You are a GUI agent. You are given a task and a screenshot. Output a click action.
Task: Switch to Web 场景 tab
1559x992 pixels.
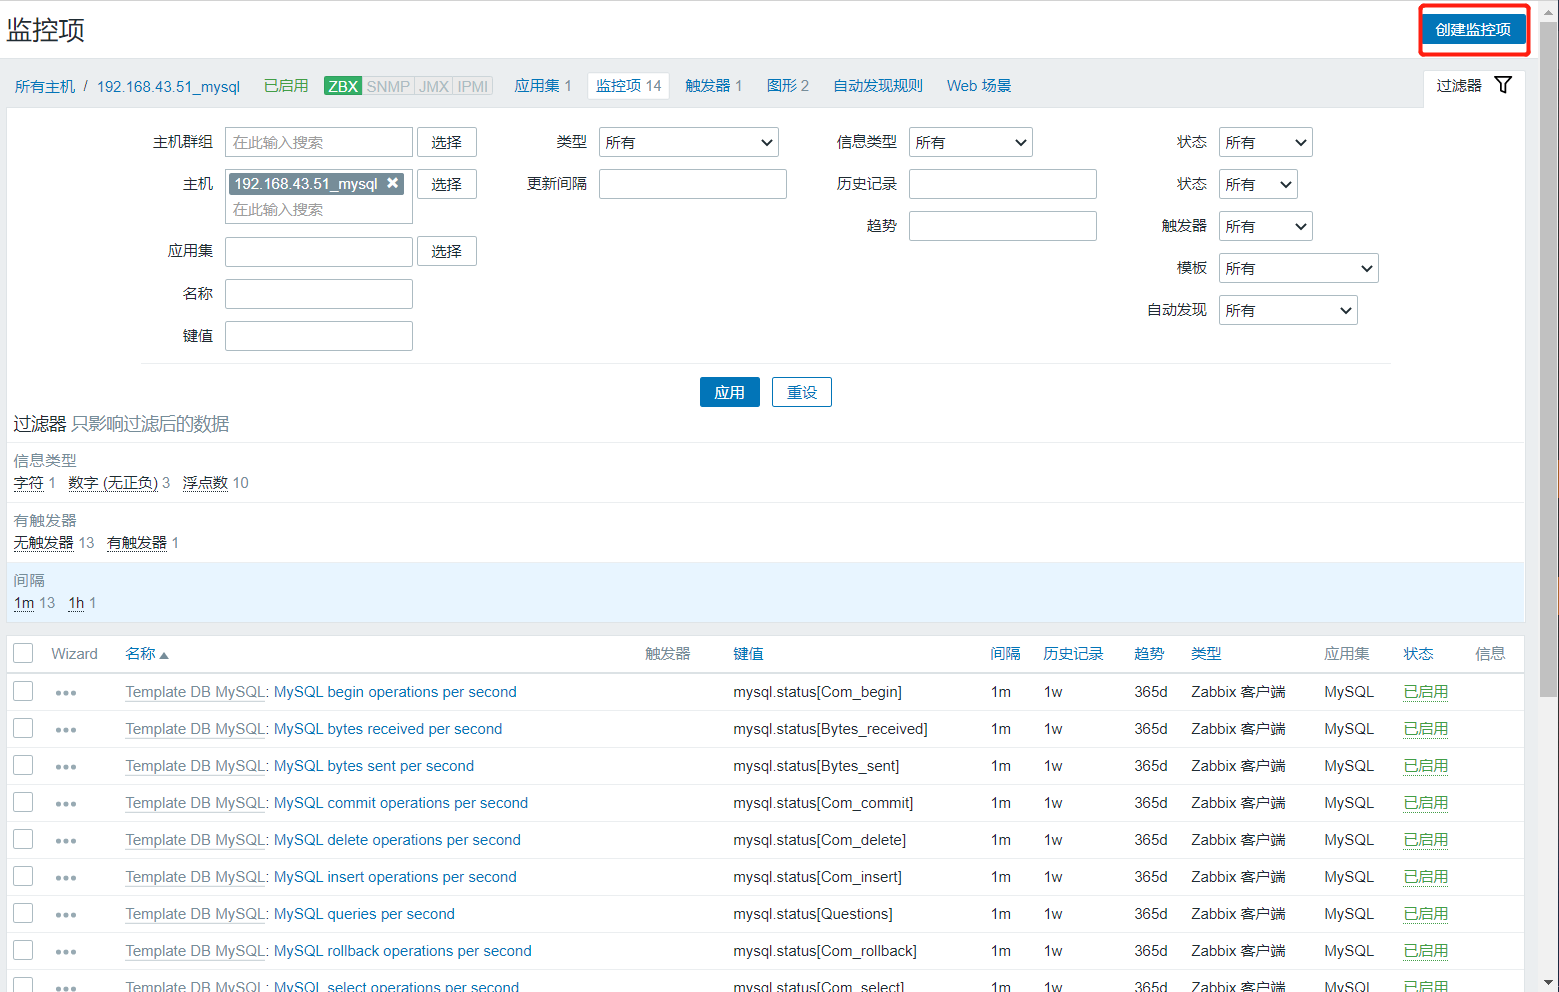pyautogui.click(x=979, y=86)
